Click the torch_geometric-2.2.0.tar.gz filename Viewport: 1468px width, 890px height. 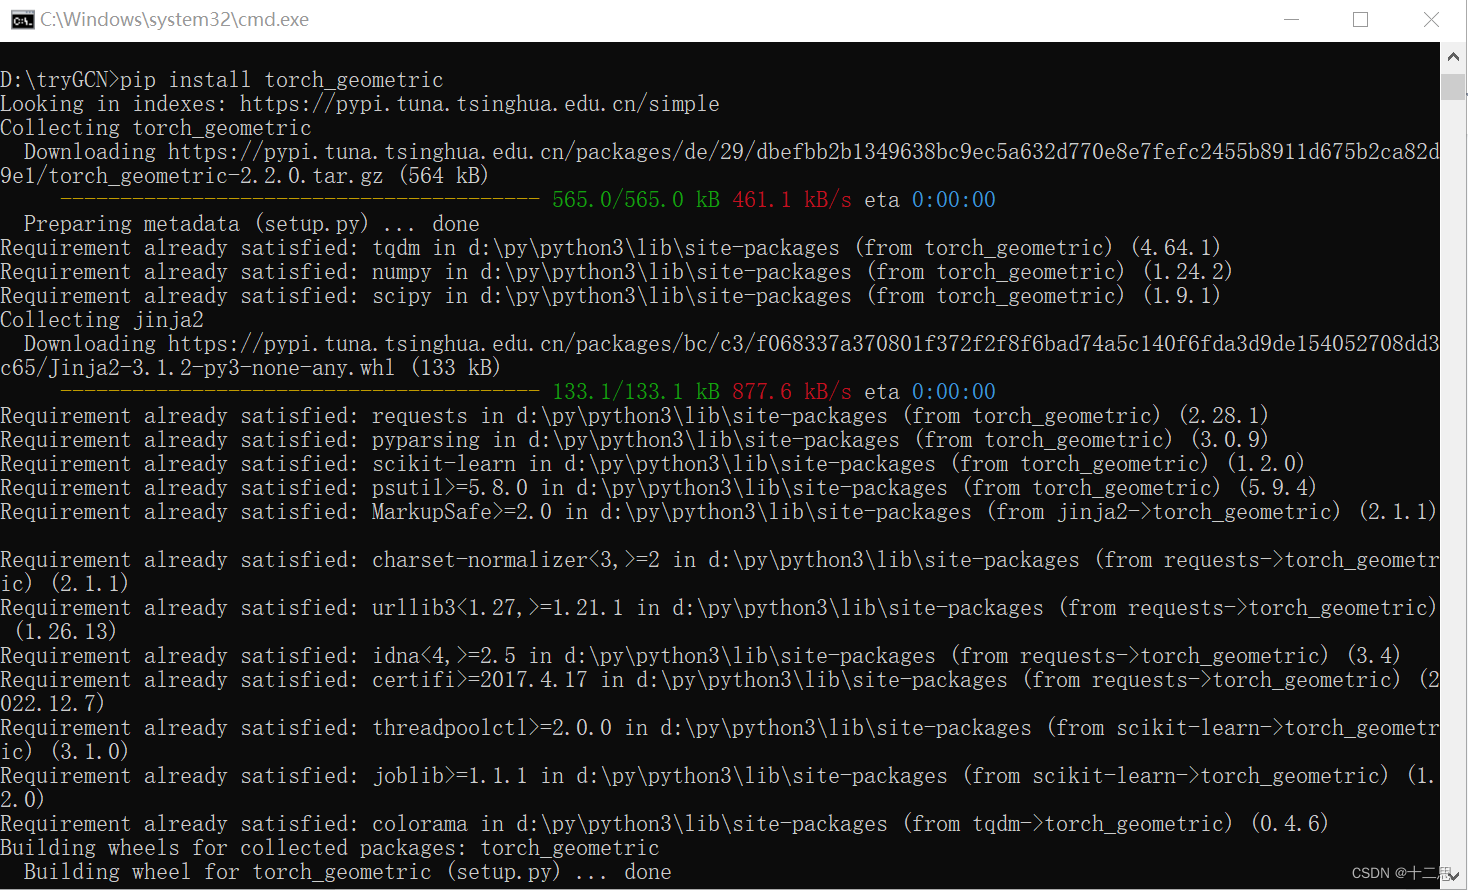216,176
